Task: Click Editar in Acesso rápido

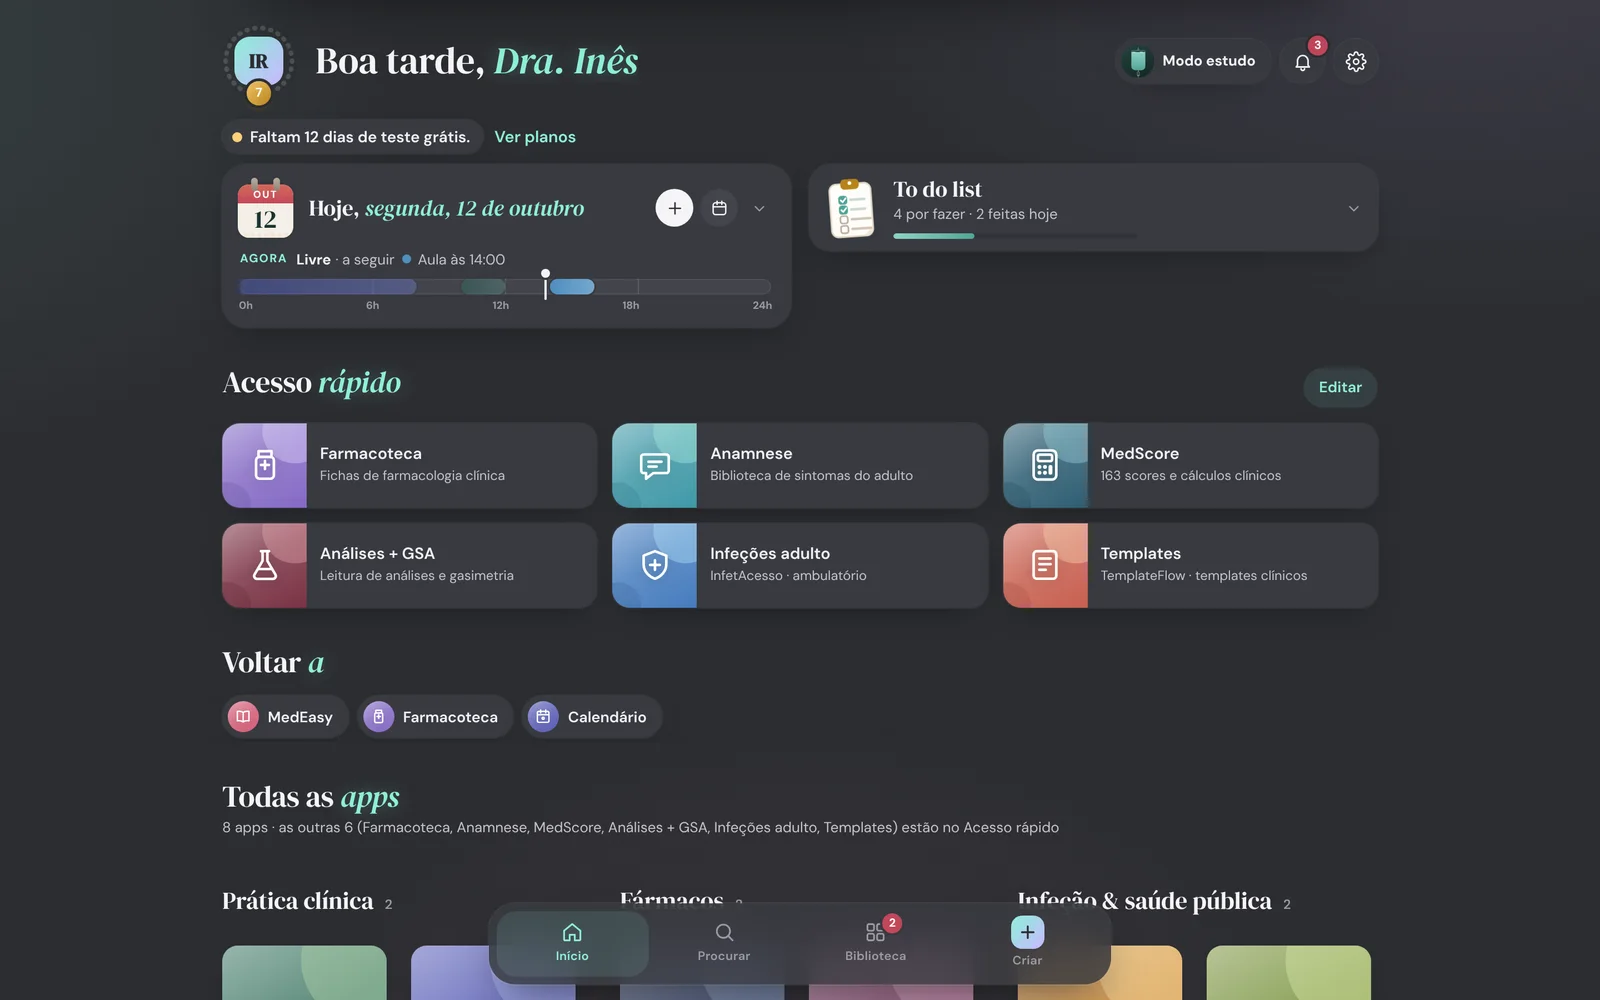Action: tap(1340, 387)
